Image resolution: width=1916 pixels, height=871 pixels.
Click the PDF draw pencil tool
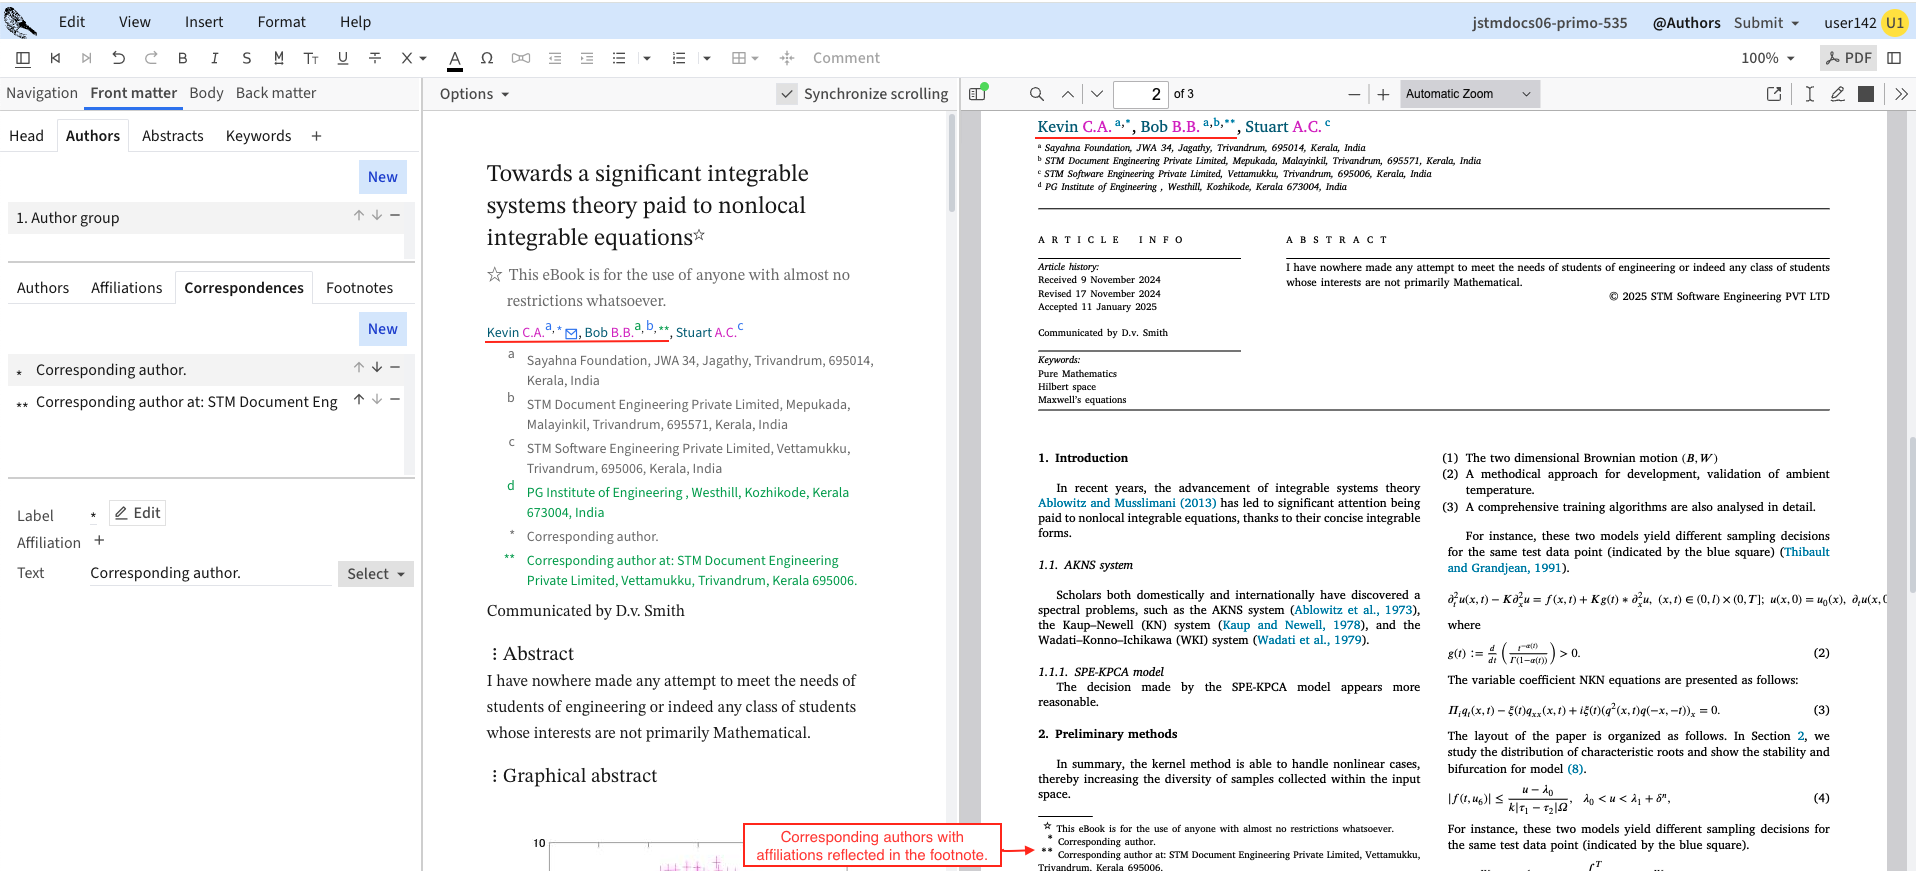1837,94
